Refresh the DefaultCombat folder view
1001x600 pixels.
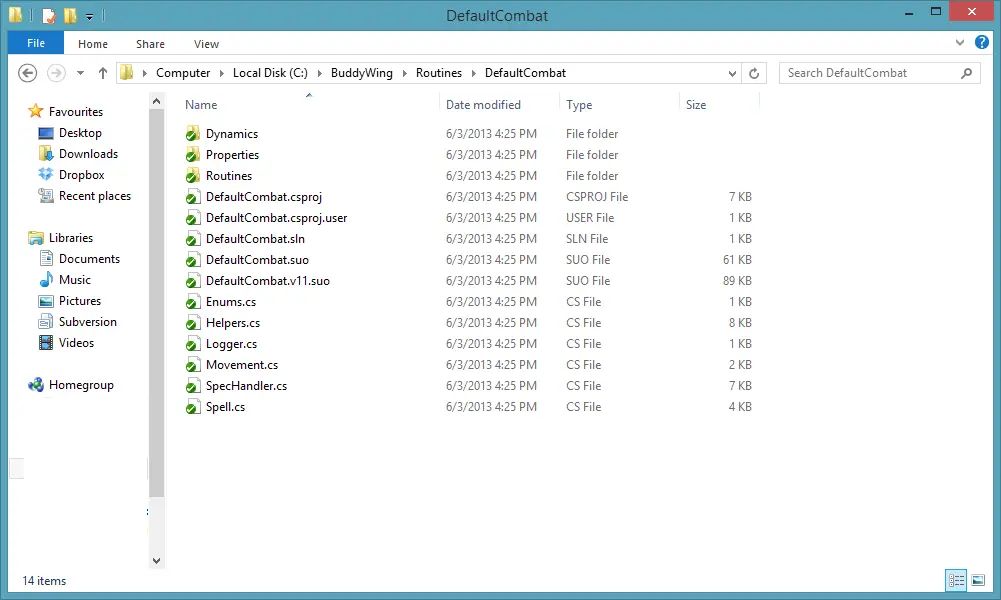tap(755, 73)
